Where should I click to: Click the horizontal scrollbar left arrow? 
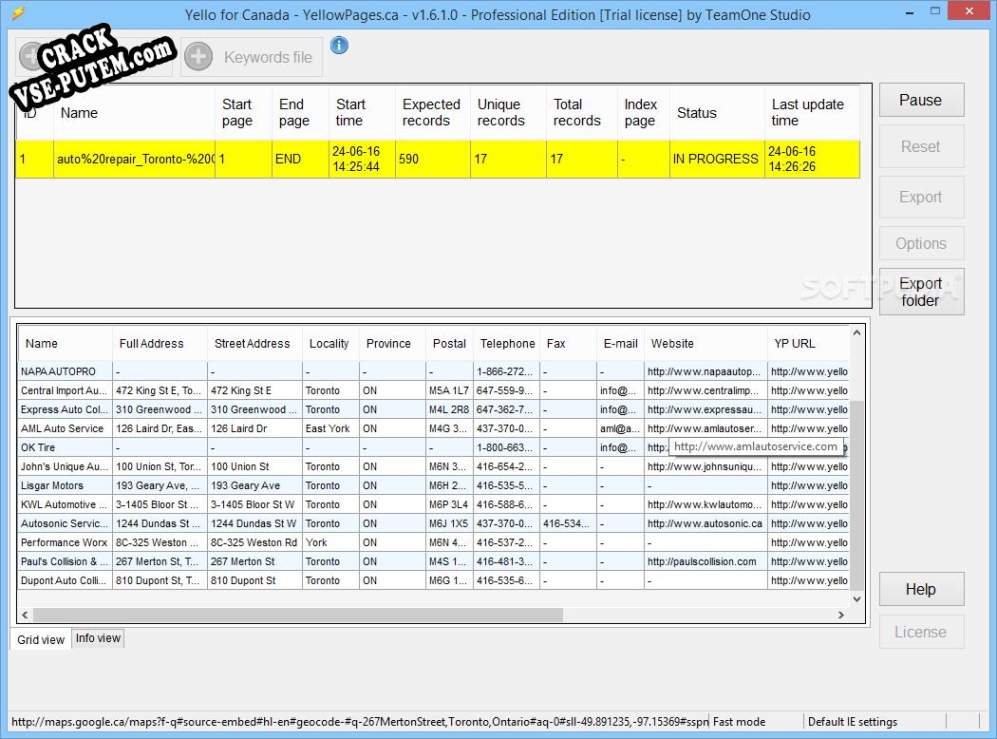25,615
